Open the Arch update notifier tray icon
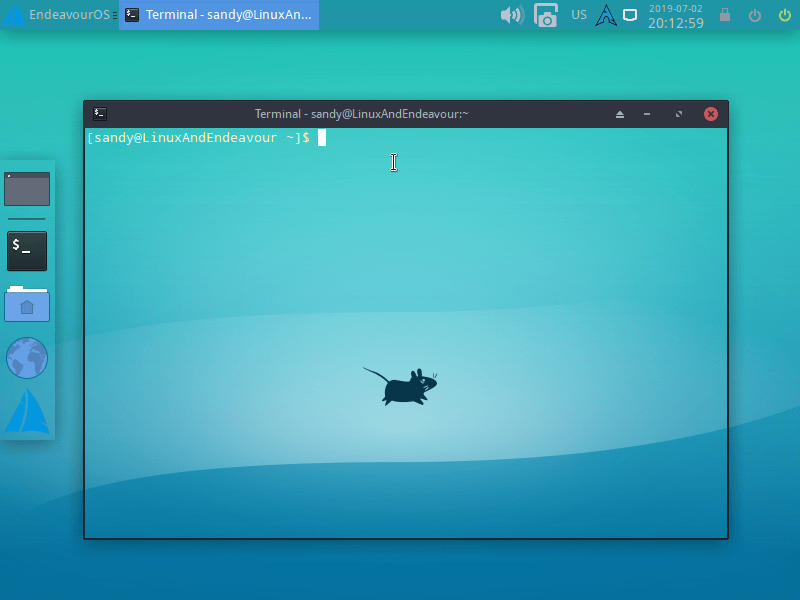The width and height of the screenshot is (800, 600). point(606,15)
